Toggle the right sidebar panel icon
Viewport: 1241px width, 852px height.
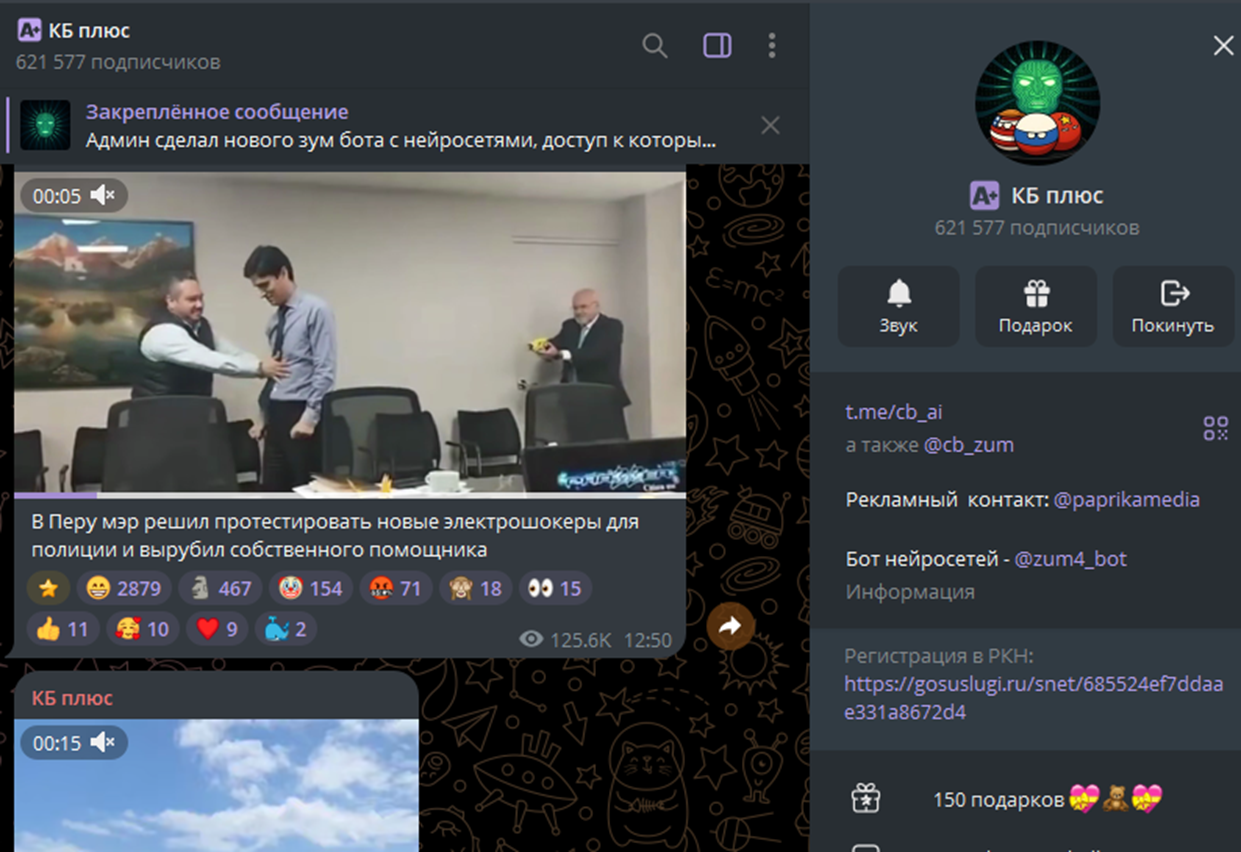point(717,46)
